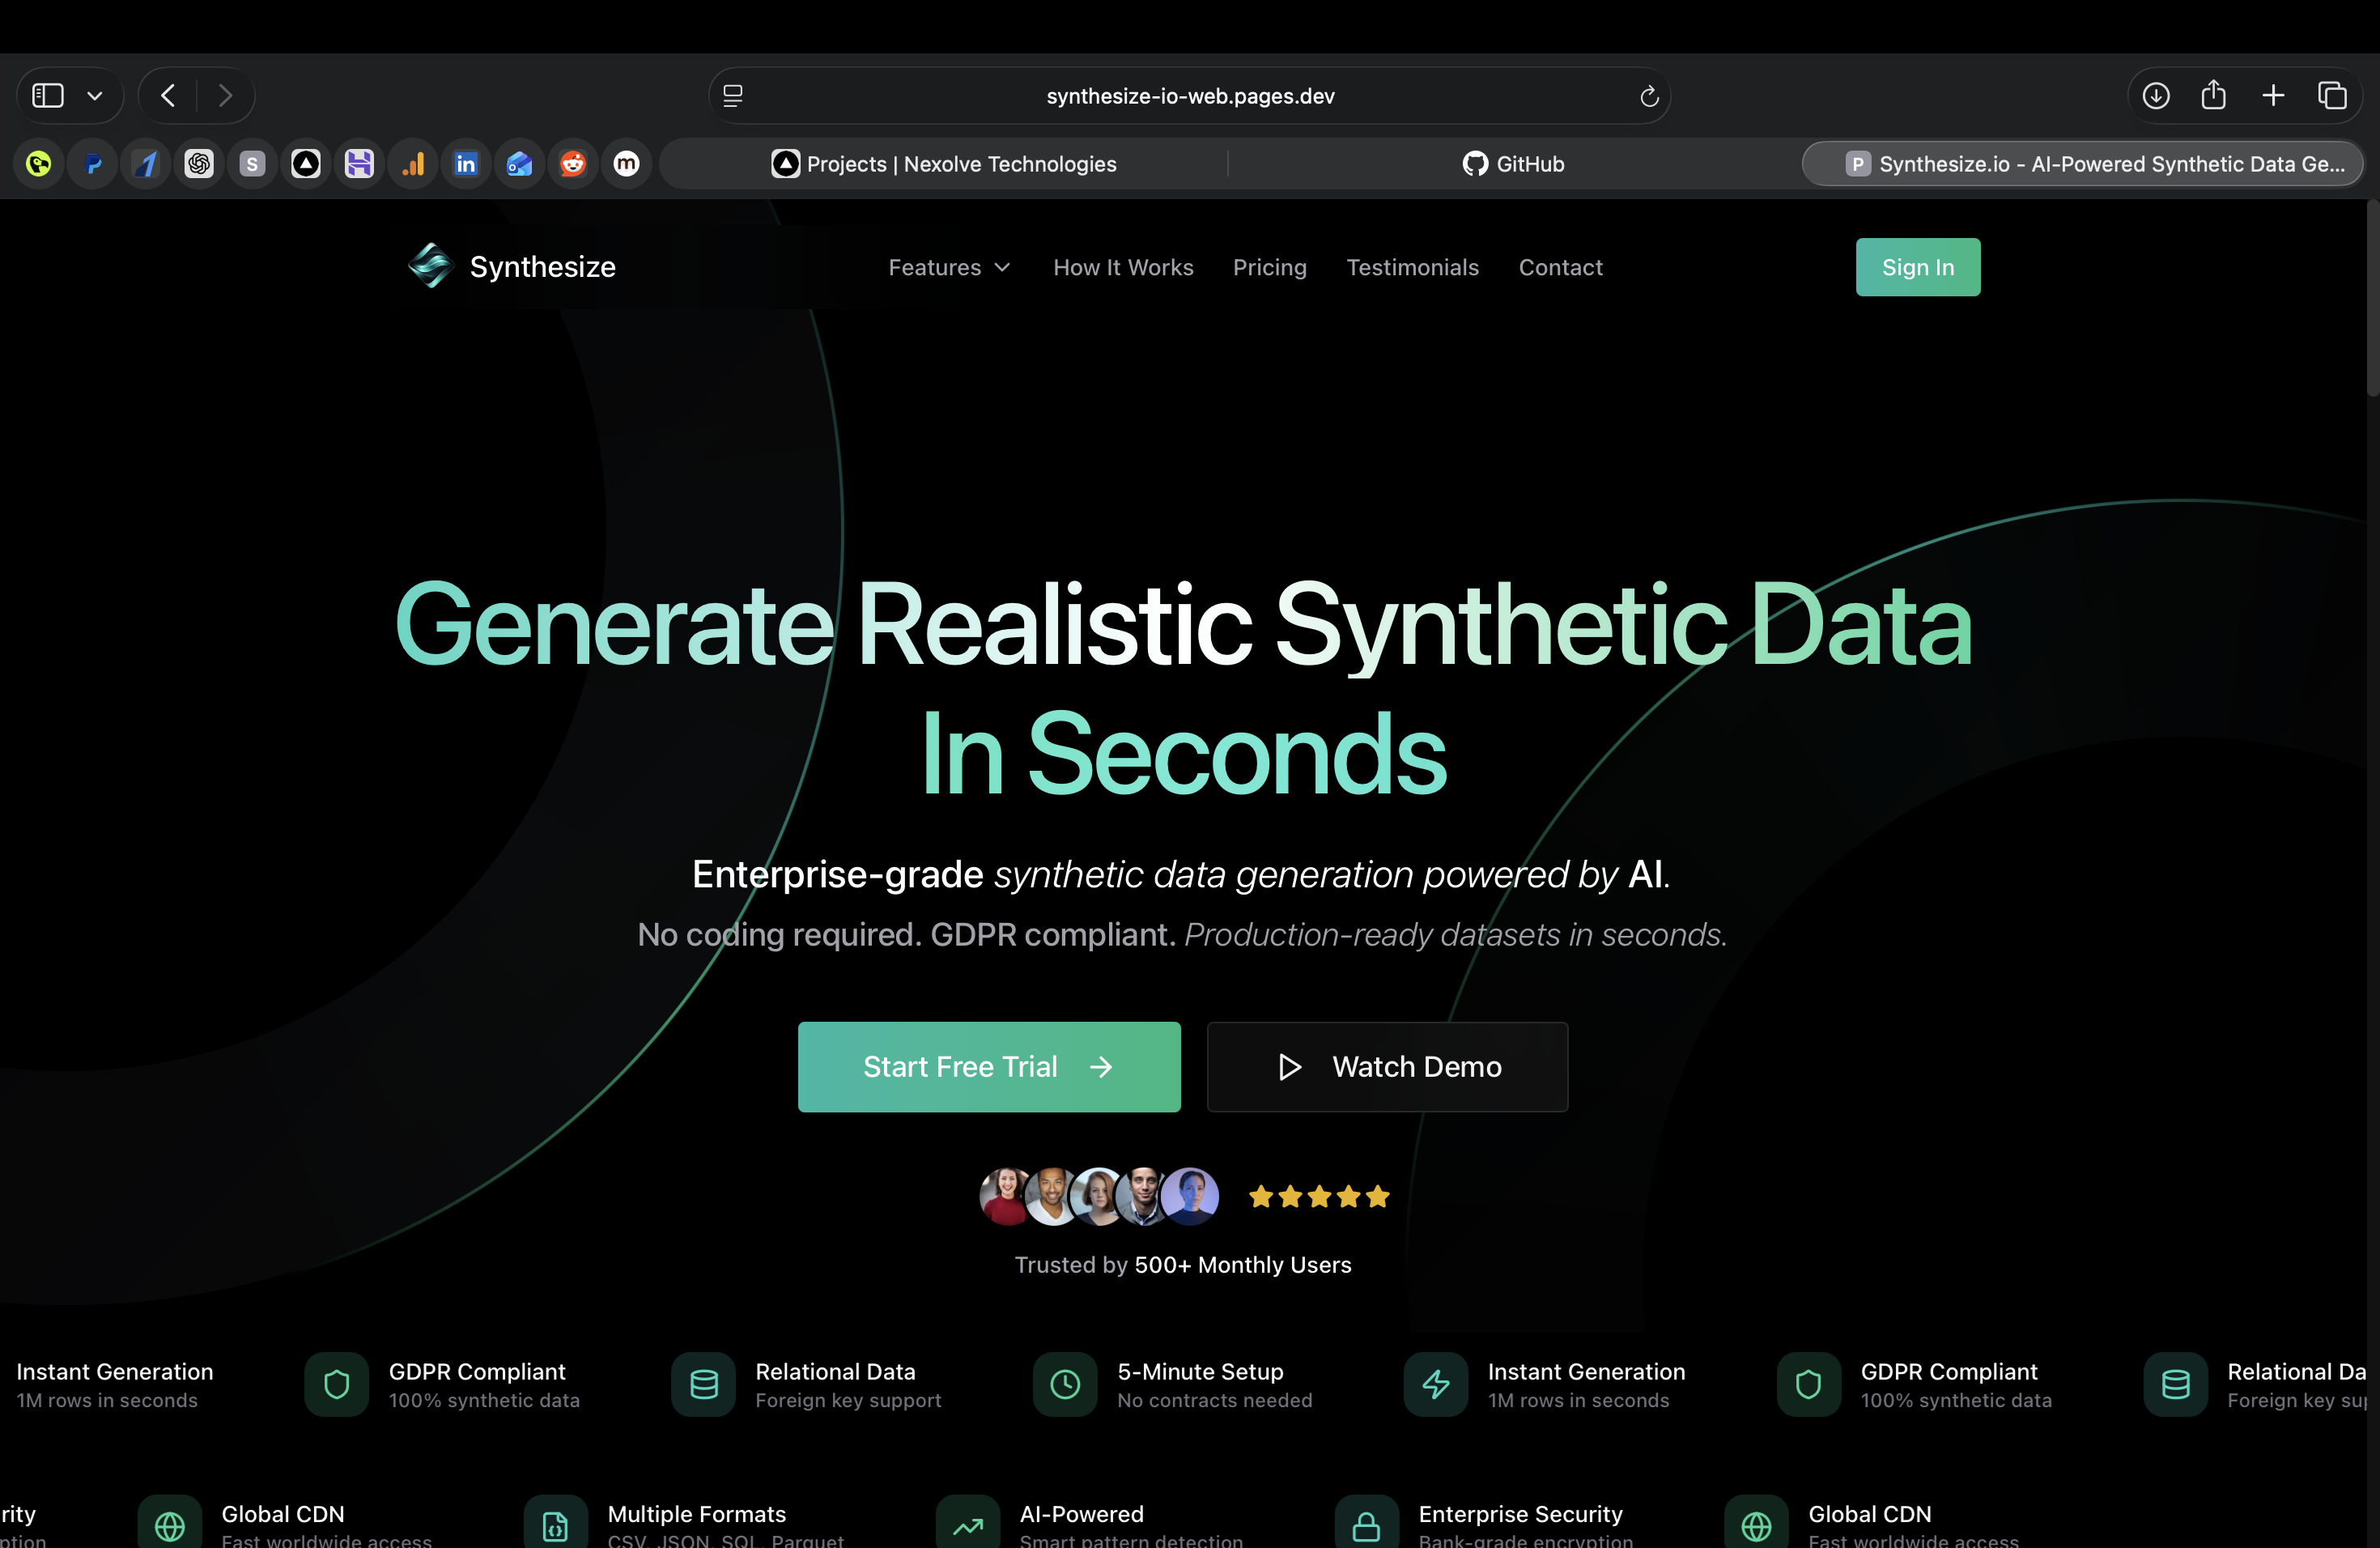Image resolution: width=2380 pixels, height=1548 pixels.
Task: Click the GitHub favorite in the bookmarks bar
Action: [1512, 163]
